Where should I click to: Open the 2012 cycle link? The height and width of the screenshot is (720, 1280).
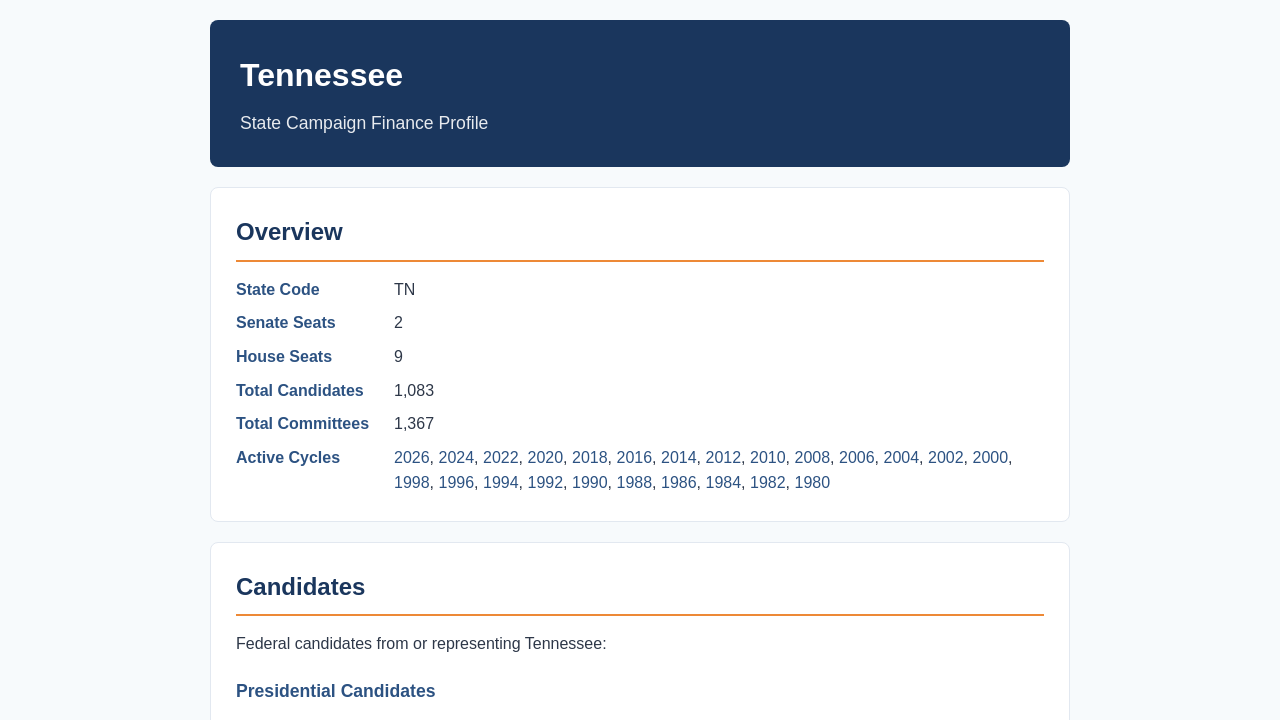723,458
